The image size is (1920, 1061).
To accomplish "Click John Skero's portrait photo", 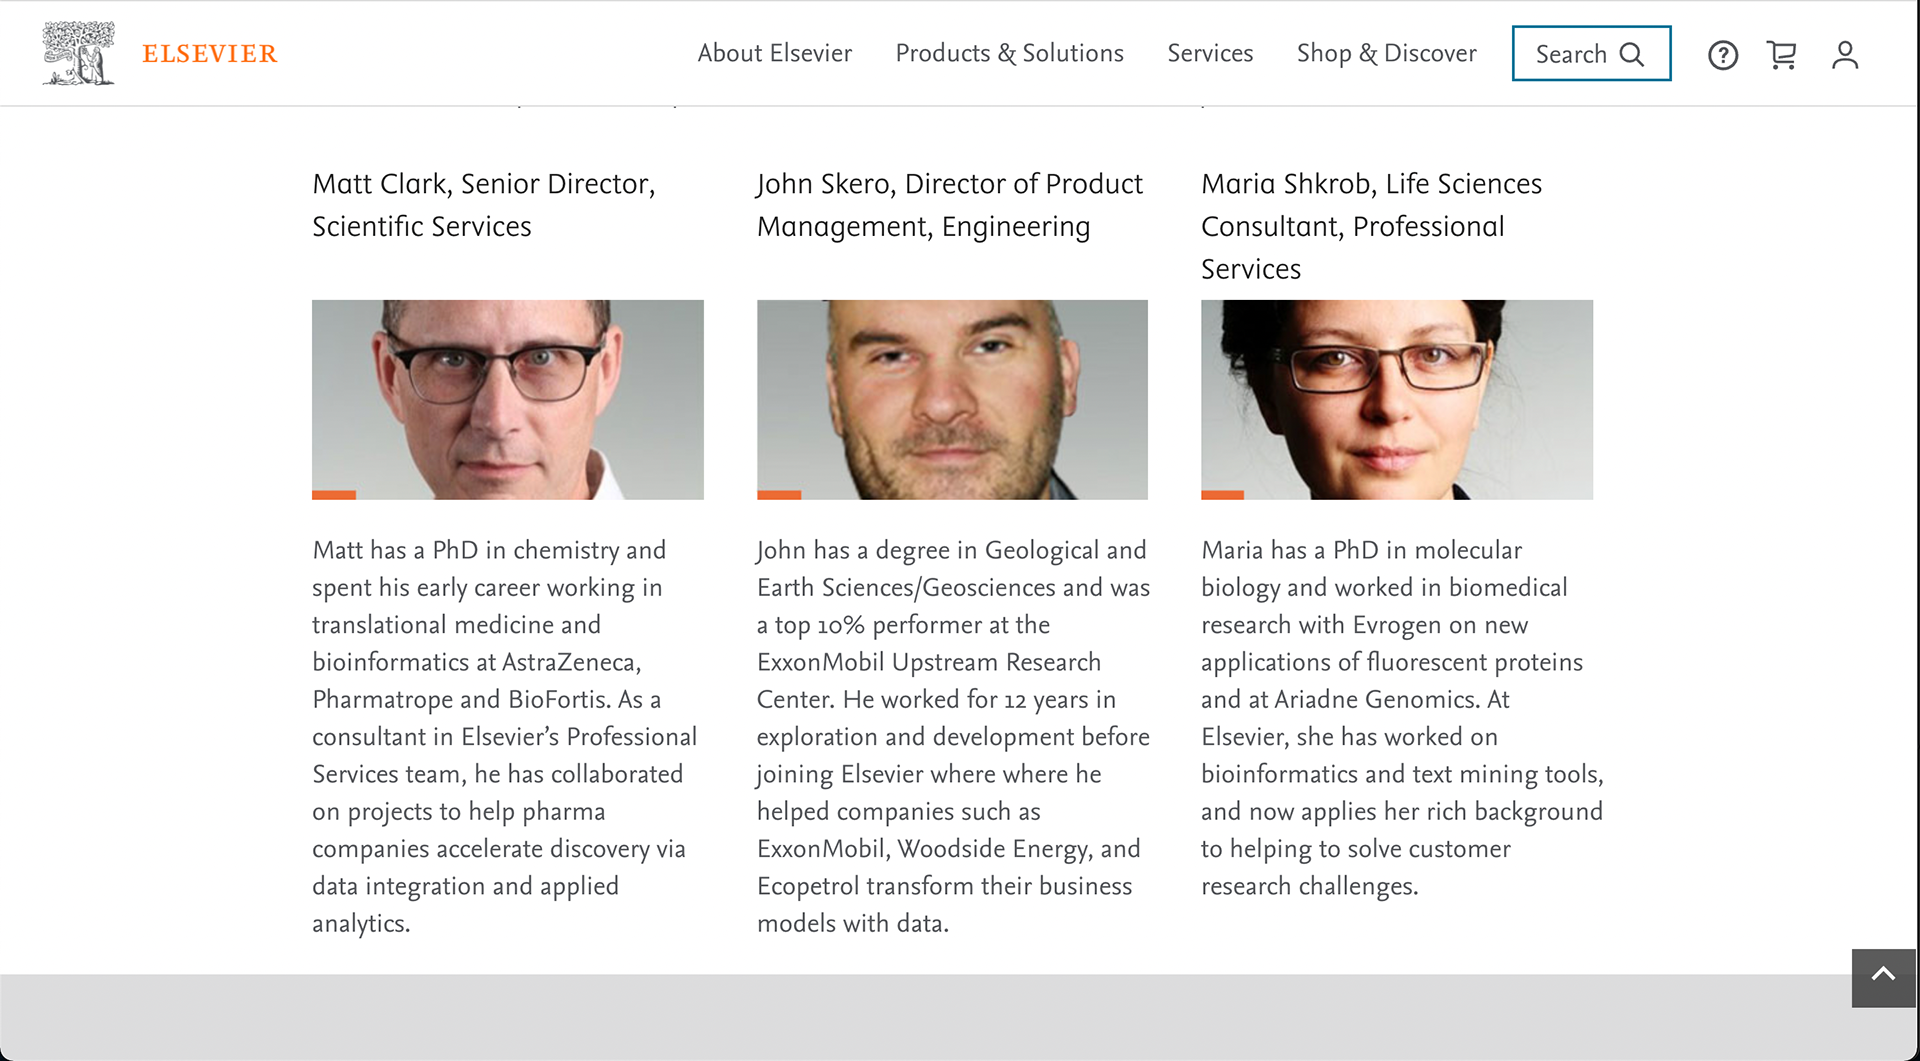I will point(952,399).
